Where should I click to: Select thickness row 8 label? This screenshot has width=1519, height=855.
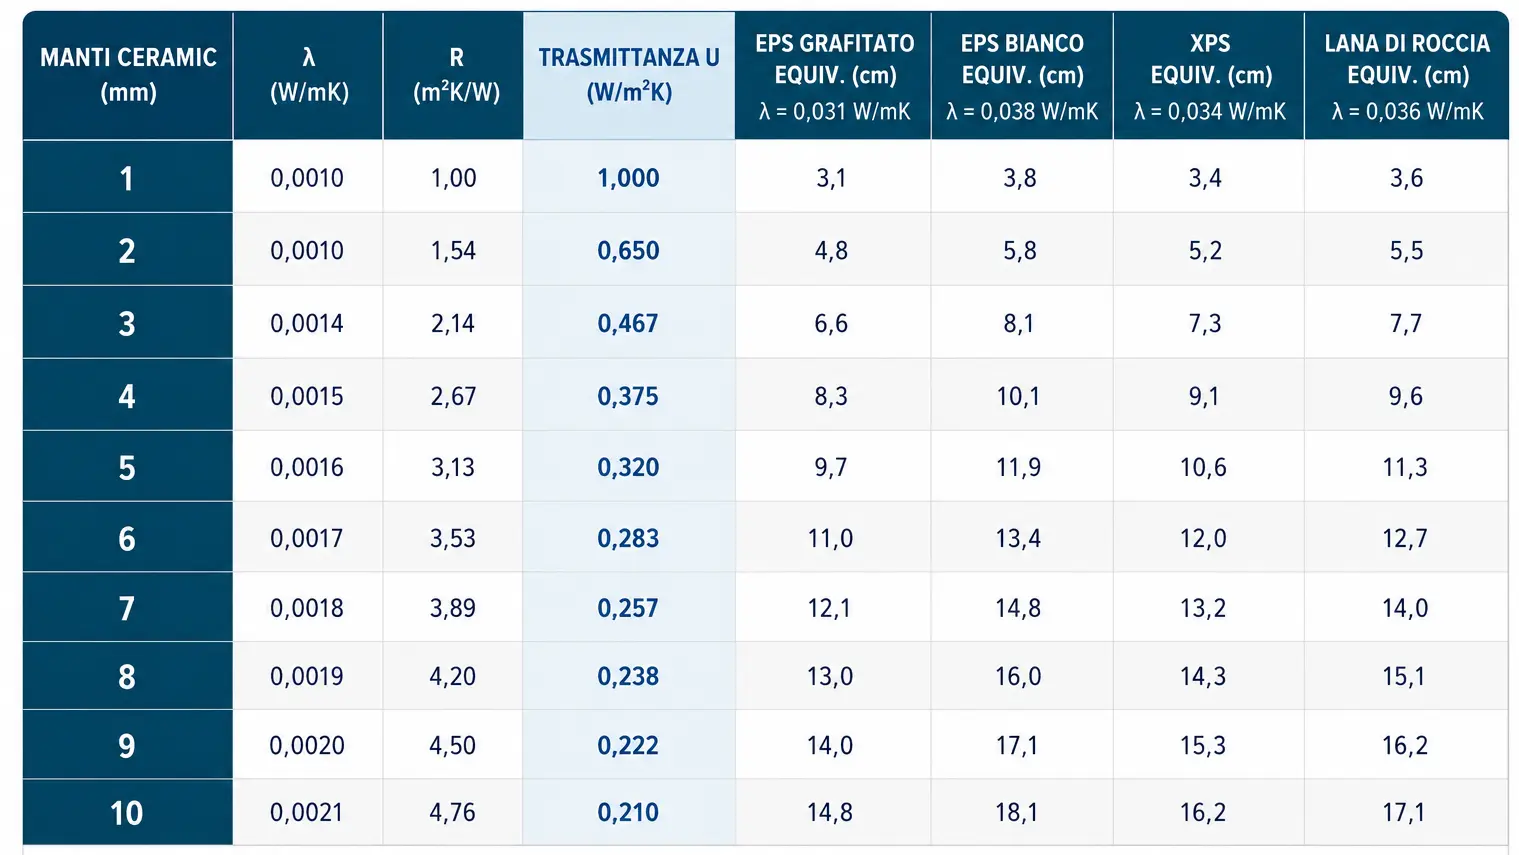[127, 677]
